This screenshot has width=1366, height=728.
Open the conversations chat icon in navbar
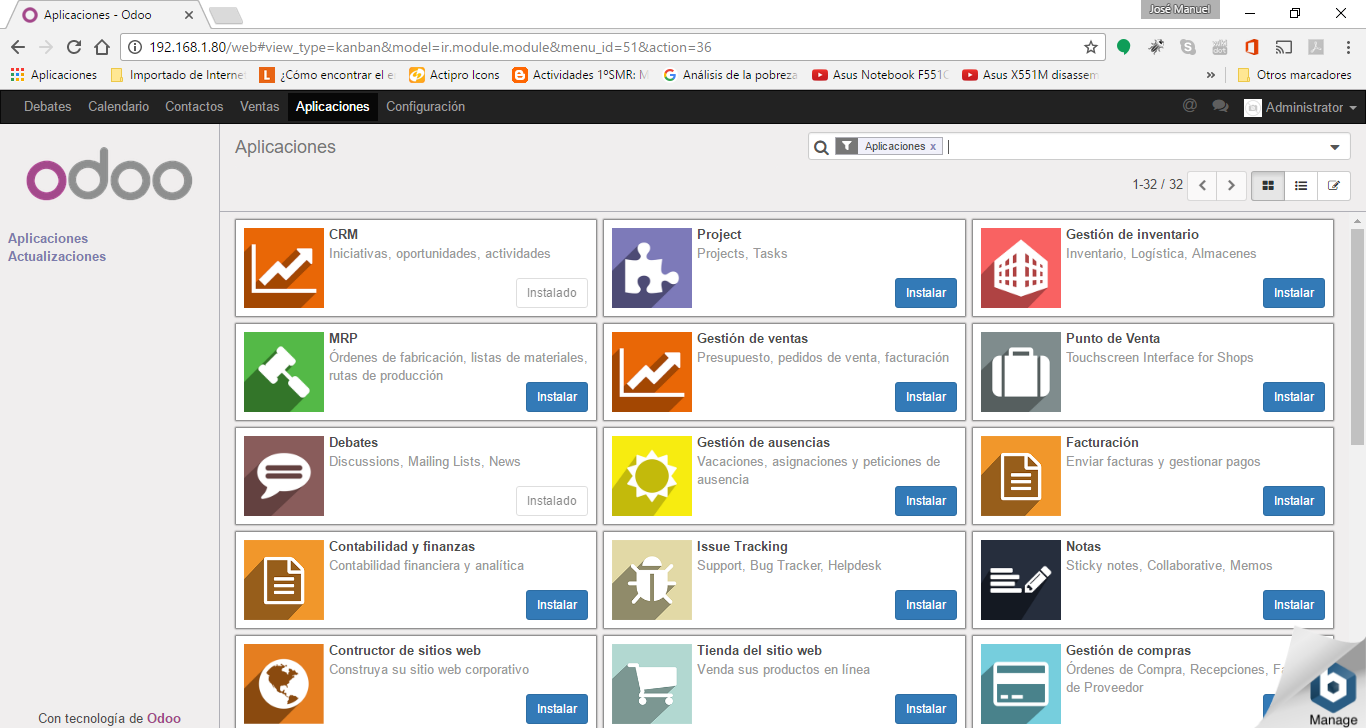[1220, 106]
